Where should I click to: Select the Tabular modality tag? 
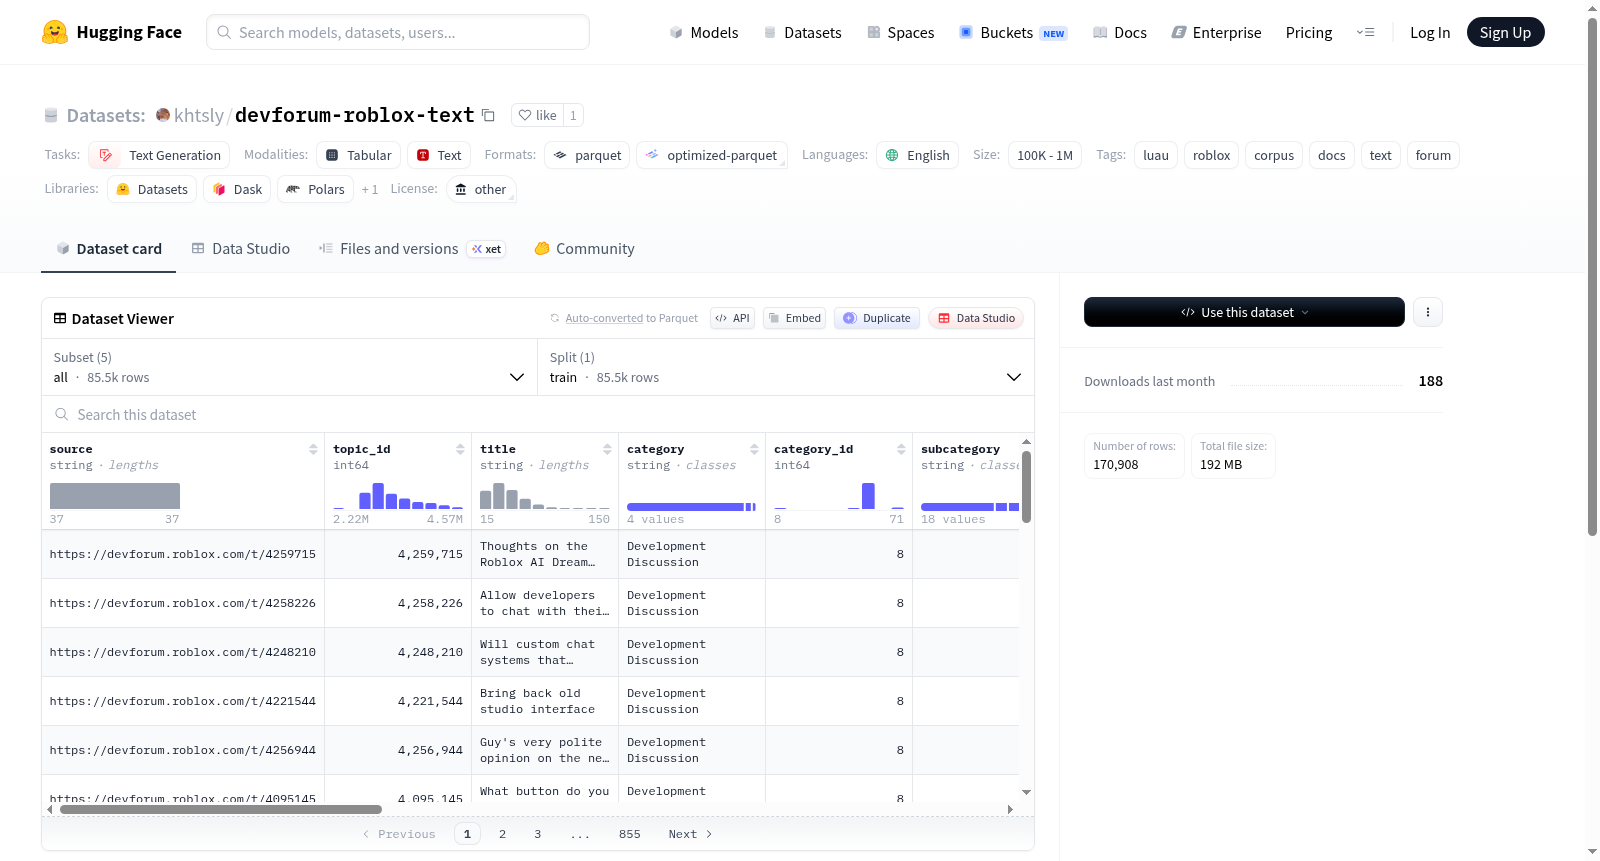pyautogui.click(x=359, y=155)
